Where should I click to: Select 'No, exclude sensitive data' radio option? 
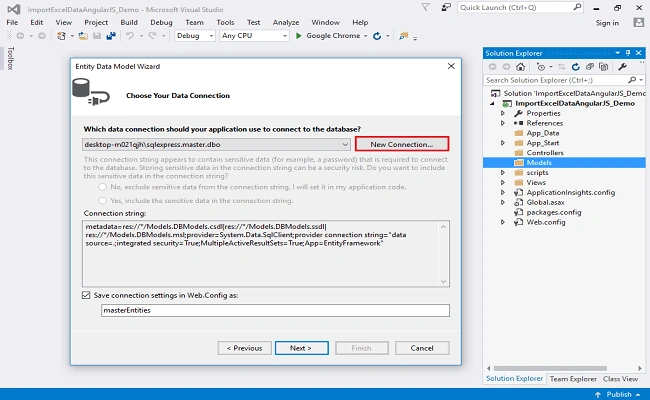pyautogui.click(x=102, y=187)
